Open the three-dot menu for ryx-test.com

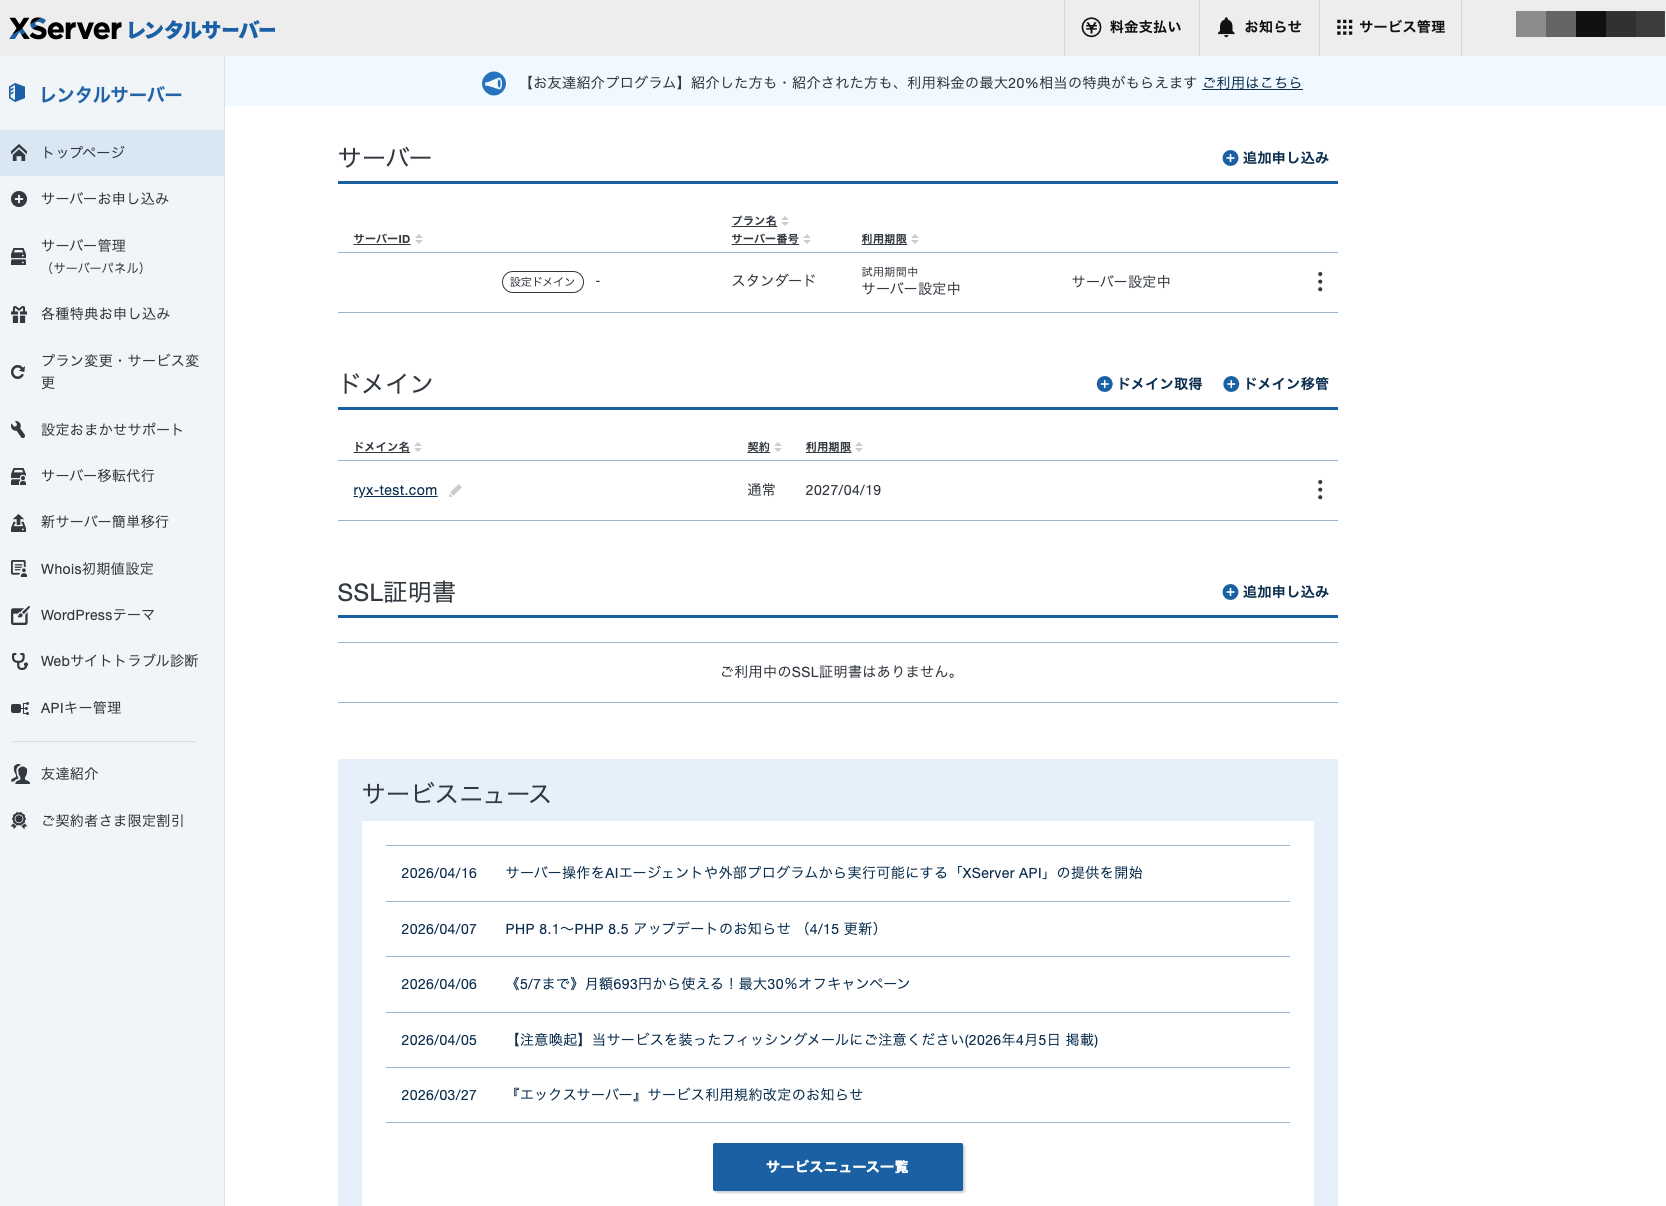(1320, 490)
